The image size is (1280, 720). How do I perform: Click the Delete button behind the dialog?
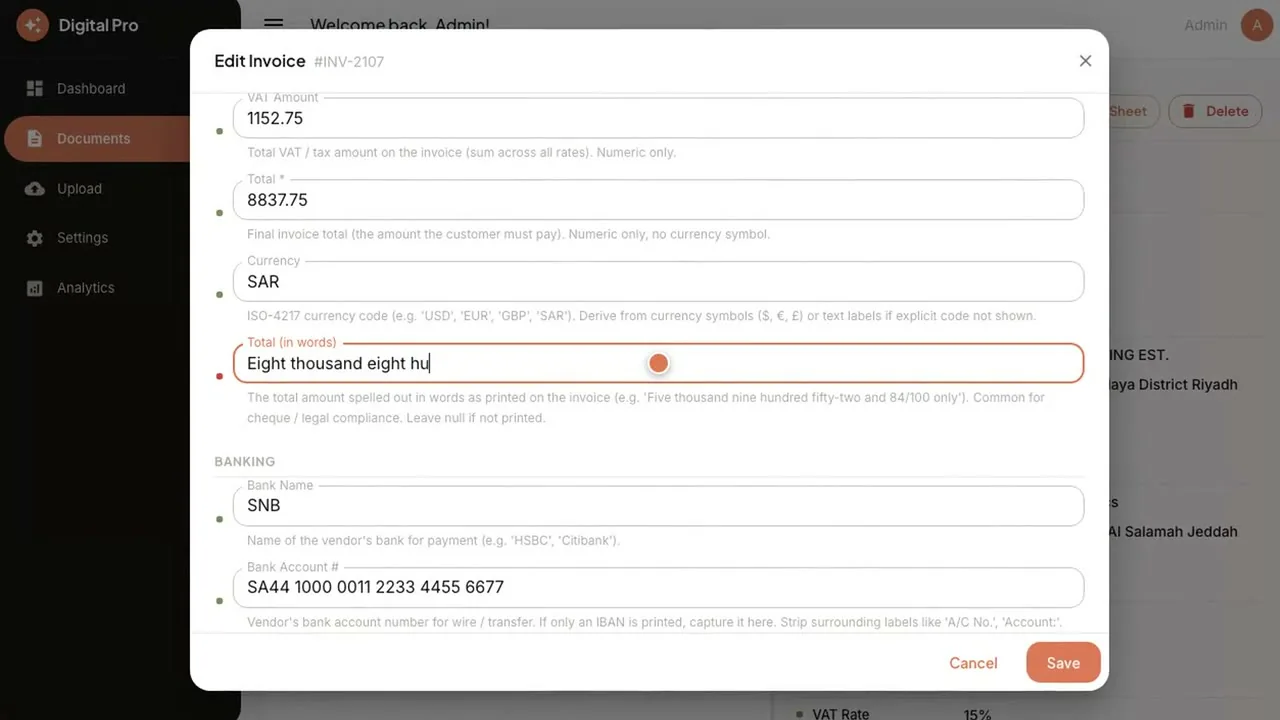(1216, 111)
